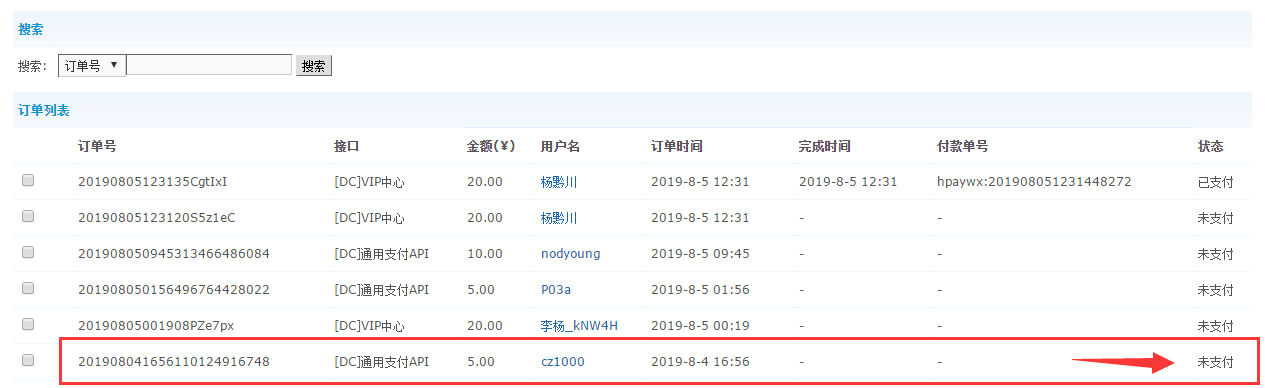This screenshot has height=388, width=1265.
Task: Click 未支付 status for 李杨_kNW4H order
Action: point(1216,326)
